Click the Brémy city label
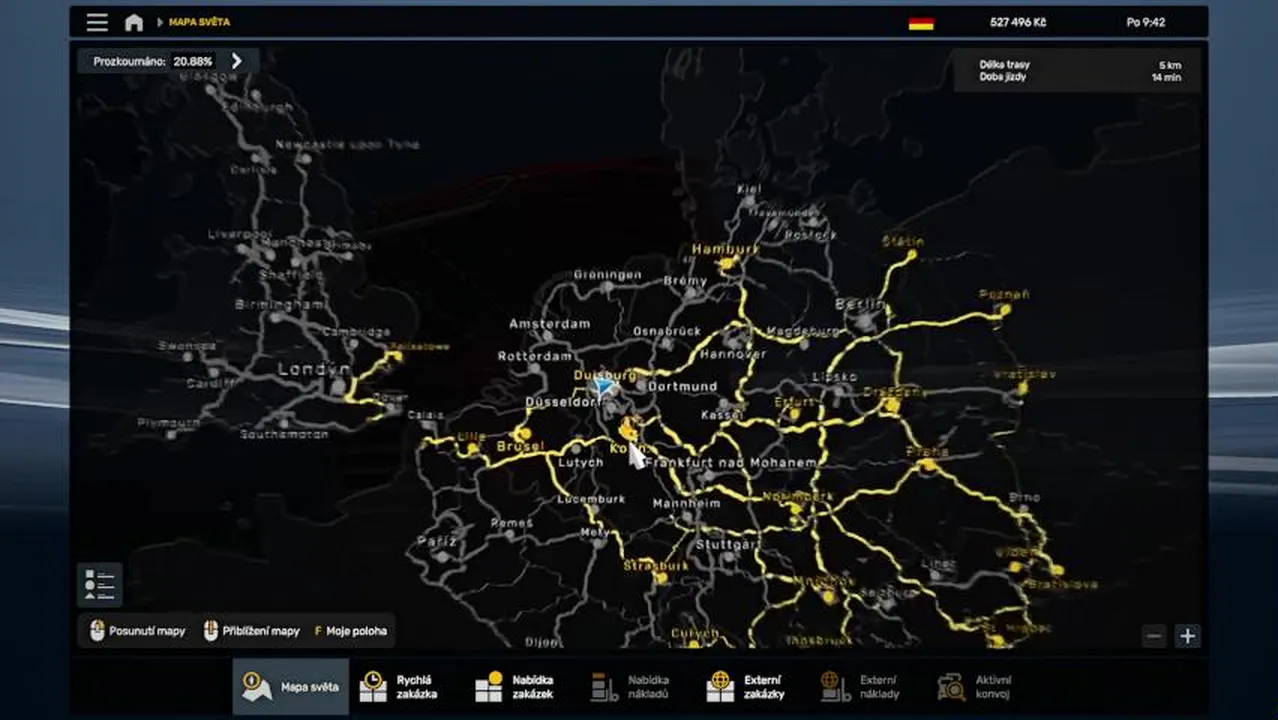The height and width of the screenshot is (720, 1278). tap(685, 281)
